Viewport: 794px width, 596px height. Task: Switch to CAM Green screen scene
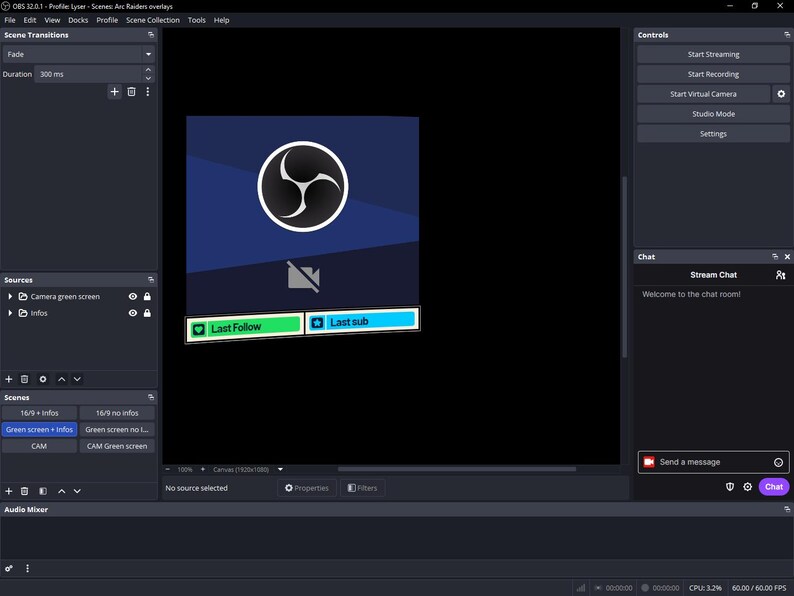pos(117,446)
